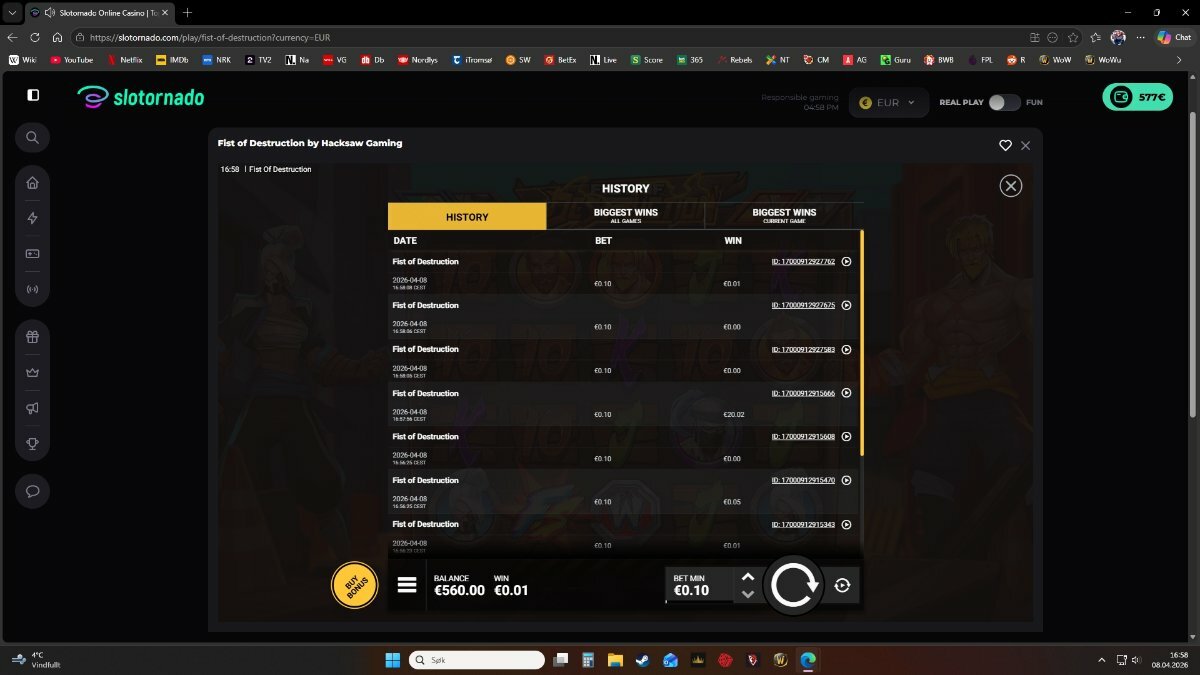The image size is (1200, 675).
Task: Open the trophy tournaments sidebar icon
Action: pyautogui.click(x=32, y=443)
